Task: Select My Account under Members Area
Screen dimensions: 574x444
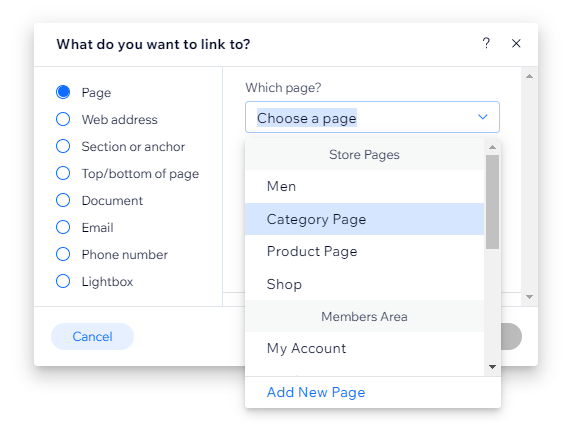Action: [364, 348]
